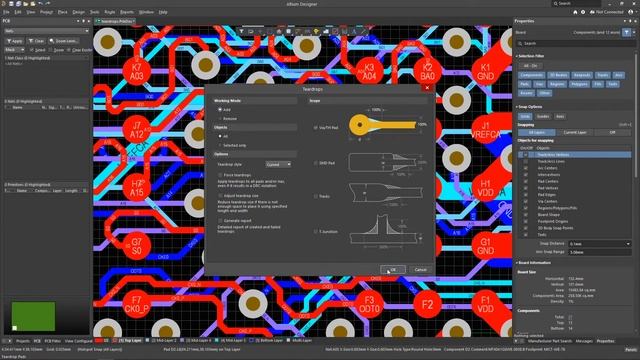Select the Selected only radio button
The image size is (640, 360).
[x=220, y=145]
